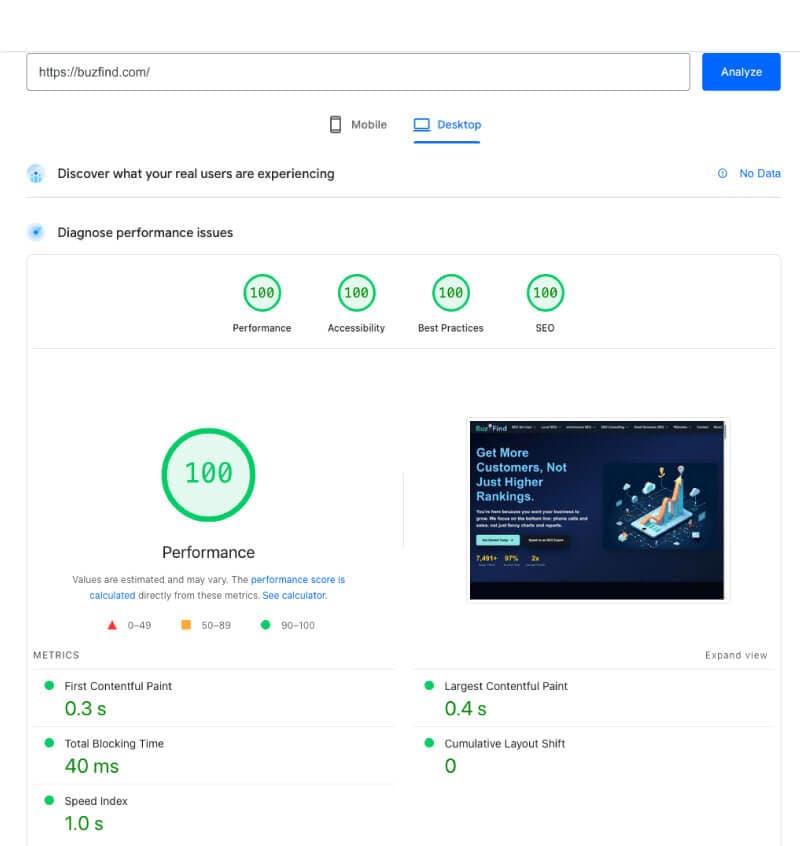Click the orange square 50–89 legend icon
The height and width of the screenshot is (846, 800).
(x=186, y=625)
